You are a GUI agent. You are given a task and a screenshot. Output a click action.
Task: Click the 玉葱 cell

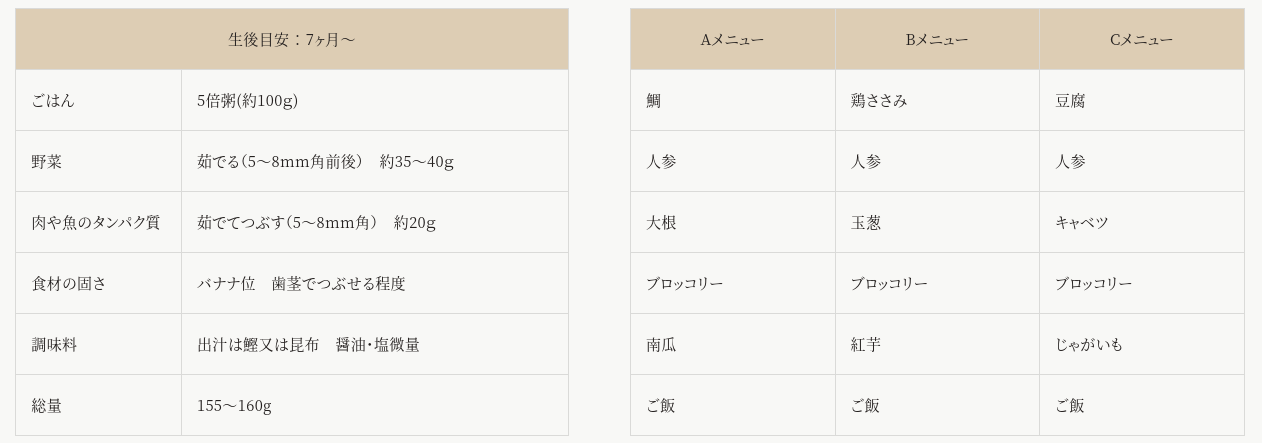point(937,222)
